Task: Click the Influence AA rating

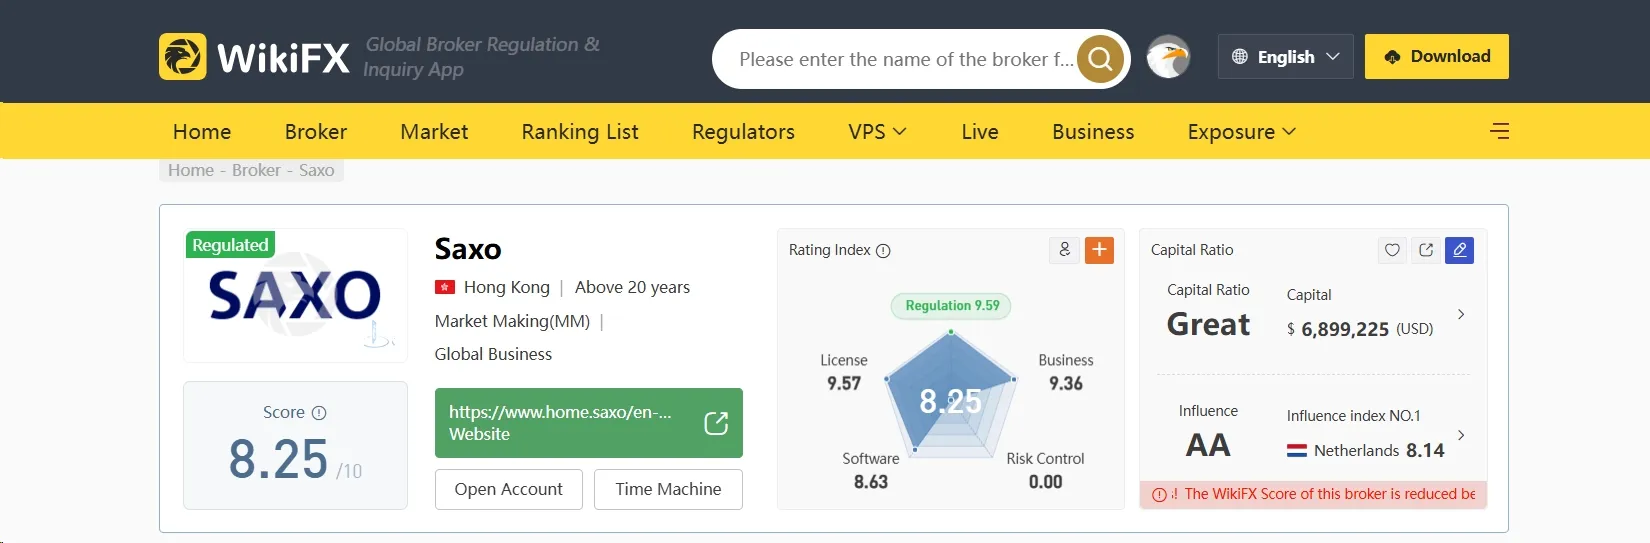Action: click(x=1208, y=445)
